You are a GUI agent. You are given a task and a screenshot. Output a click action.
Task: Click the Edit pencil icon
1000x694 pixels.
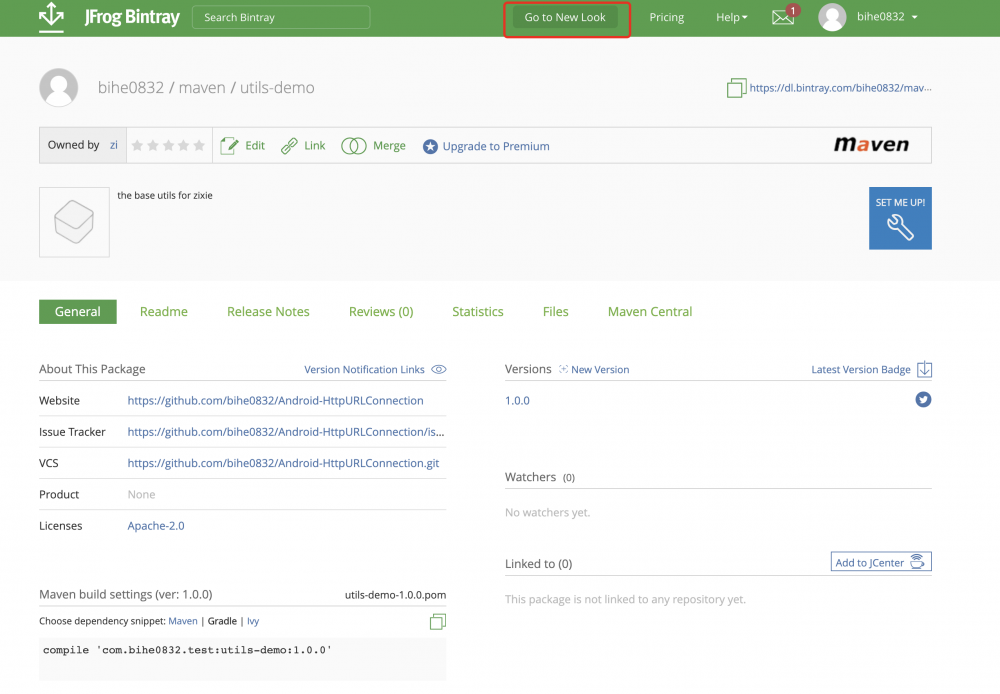[229, 146]
